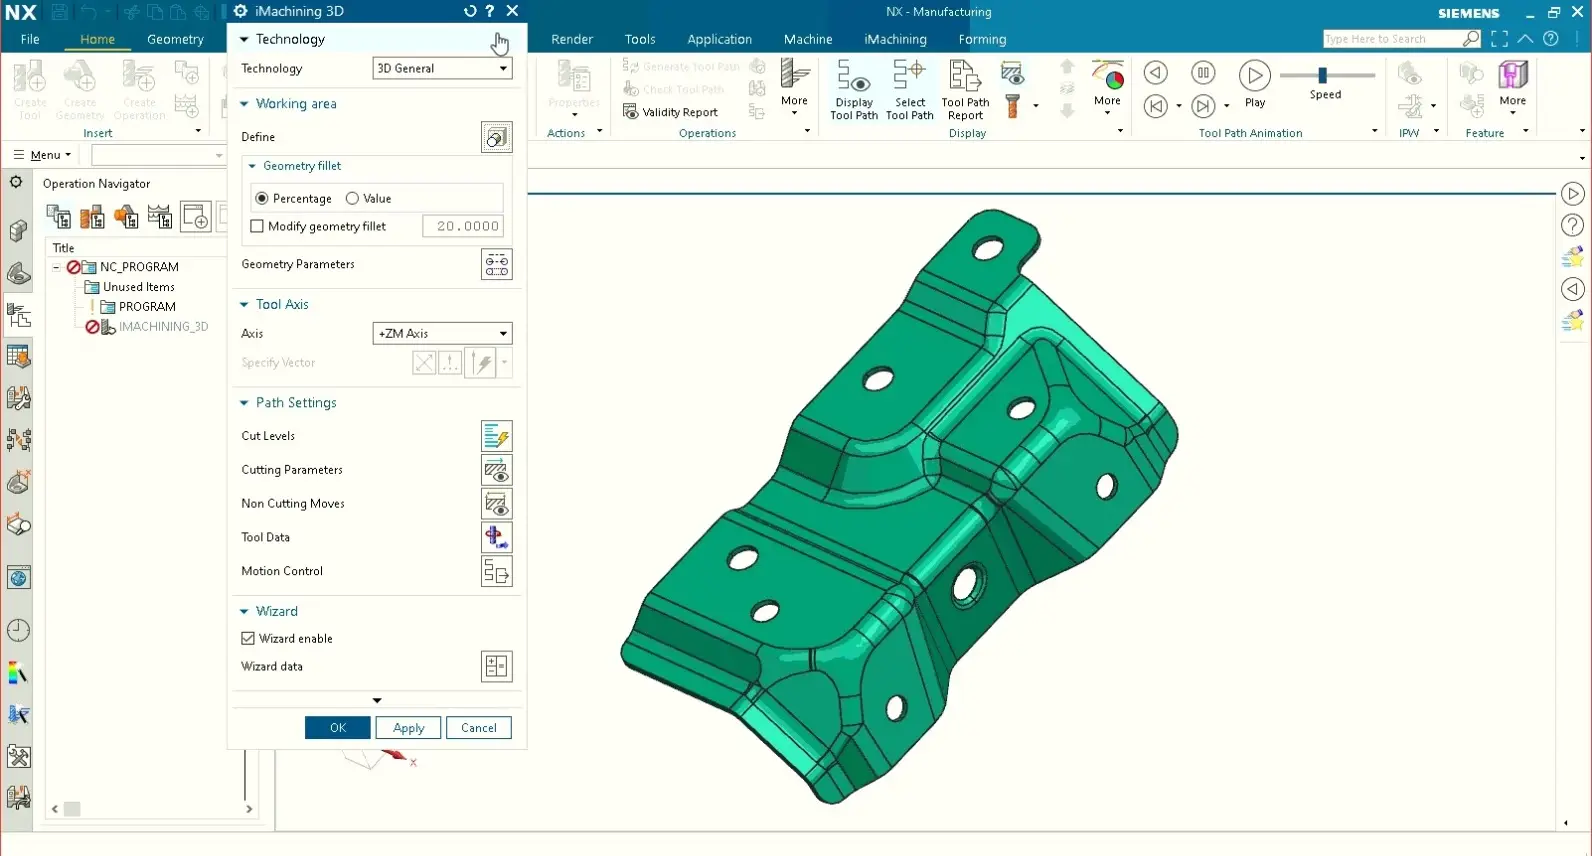The height and width of the screenshot is (856, 1592).
Task: Open the Axis dropdown
Action: click(x=442, y=334)
